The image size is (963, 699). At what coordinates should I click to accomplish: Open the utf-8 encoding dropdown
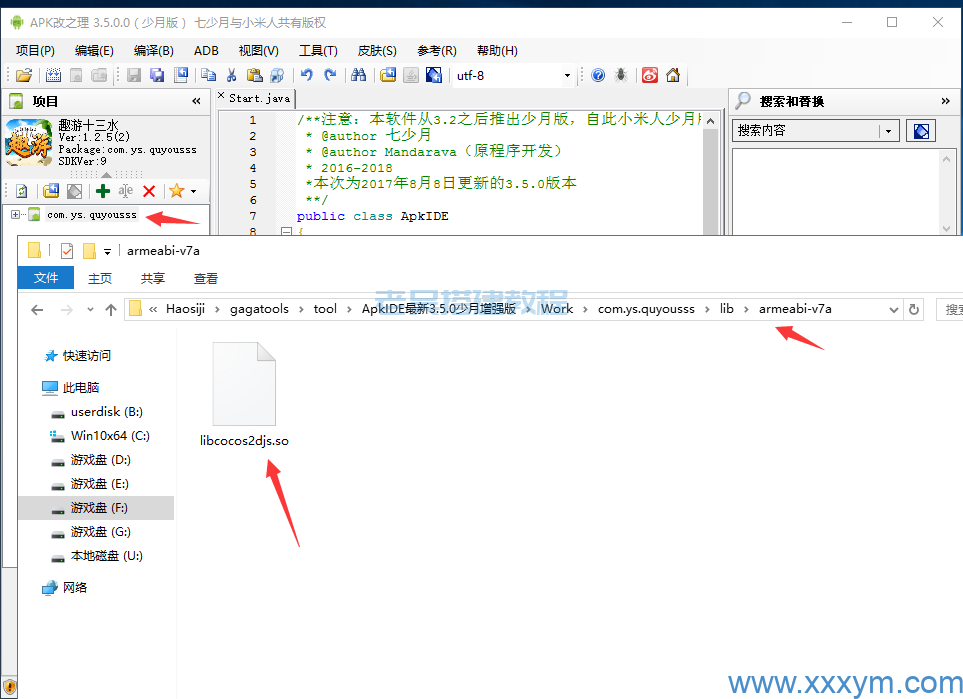[x=567, y=75]
